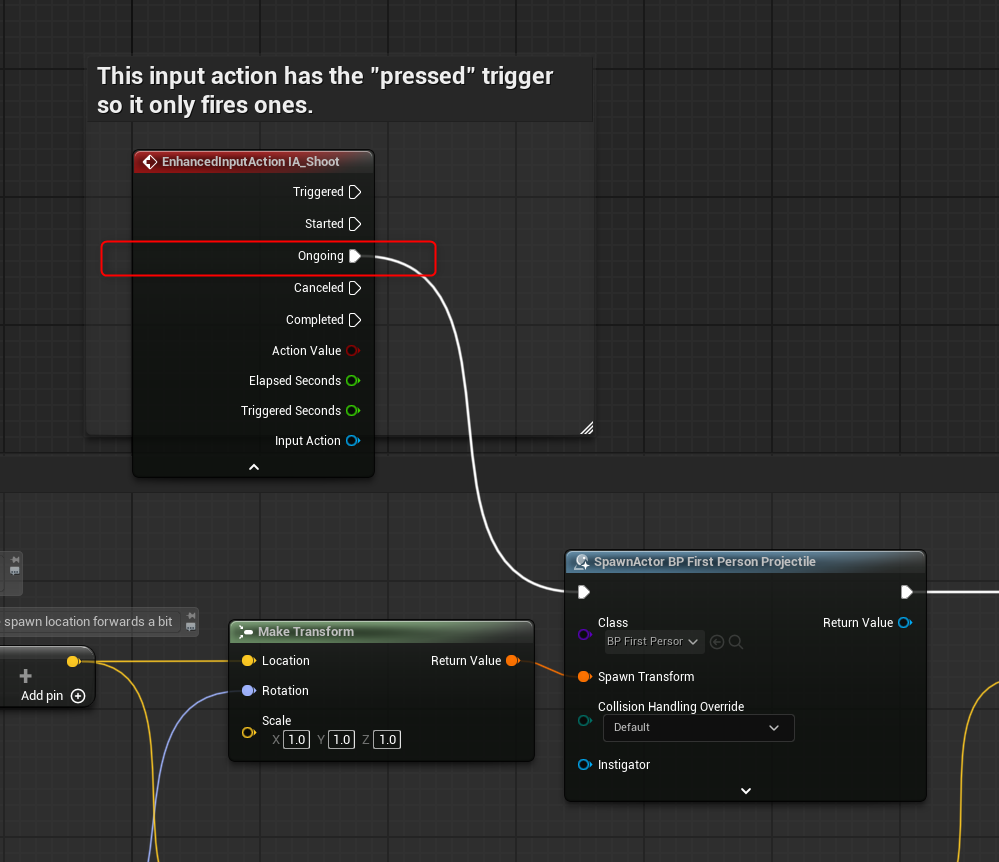
Task: Click the Rotation input pin
Action: pyautogui.click(x=248, y=691)
